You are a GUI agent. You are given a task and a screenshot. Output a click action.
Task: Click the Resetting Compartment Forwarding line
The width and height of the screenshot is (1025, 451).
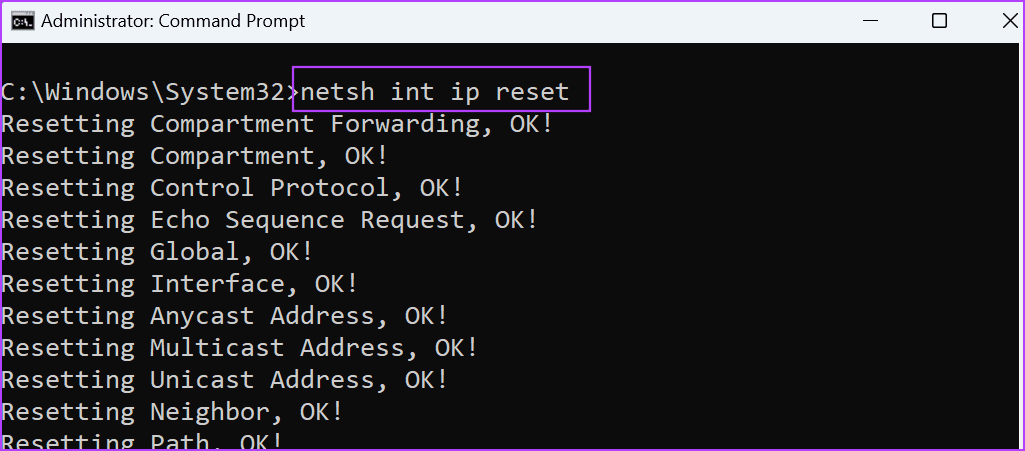[277, 124]
